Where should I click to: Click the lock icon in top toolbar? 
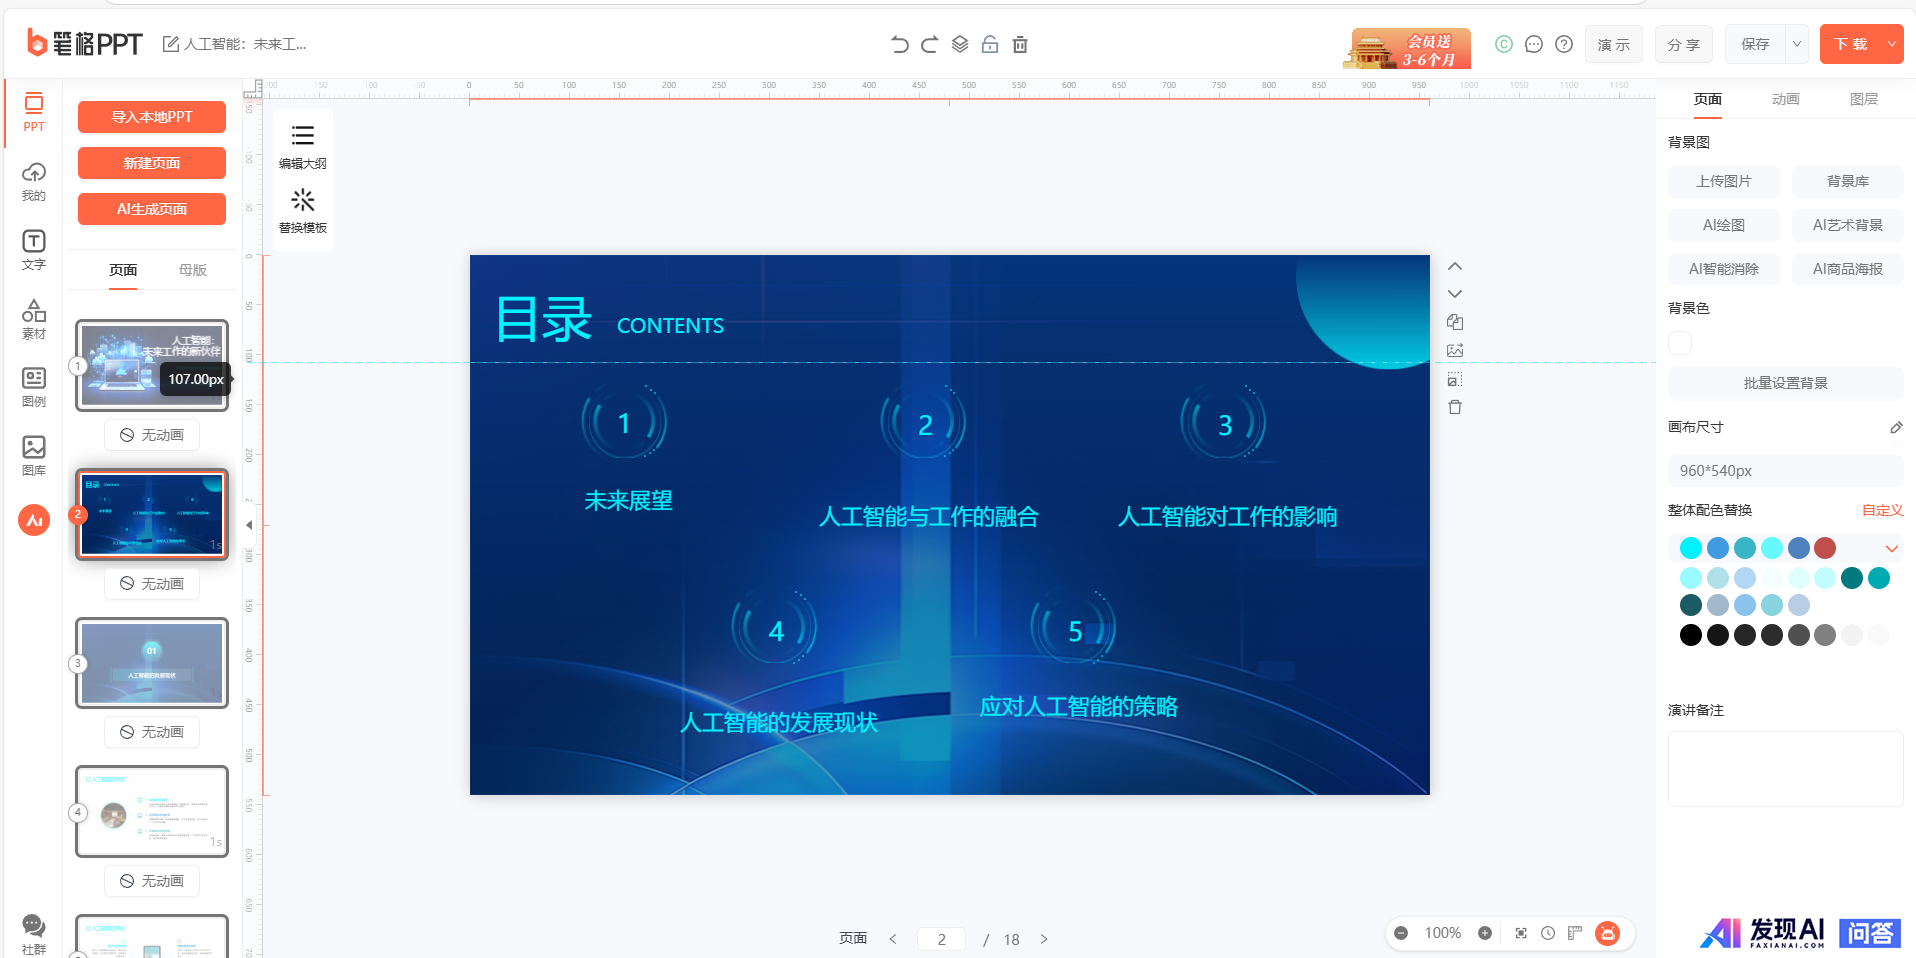pyautogui.click(x=990, y=44)
